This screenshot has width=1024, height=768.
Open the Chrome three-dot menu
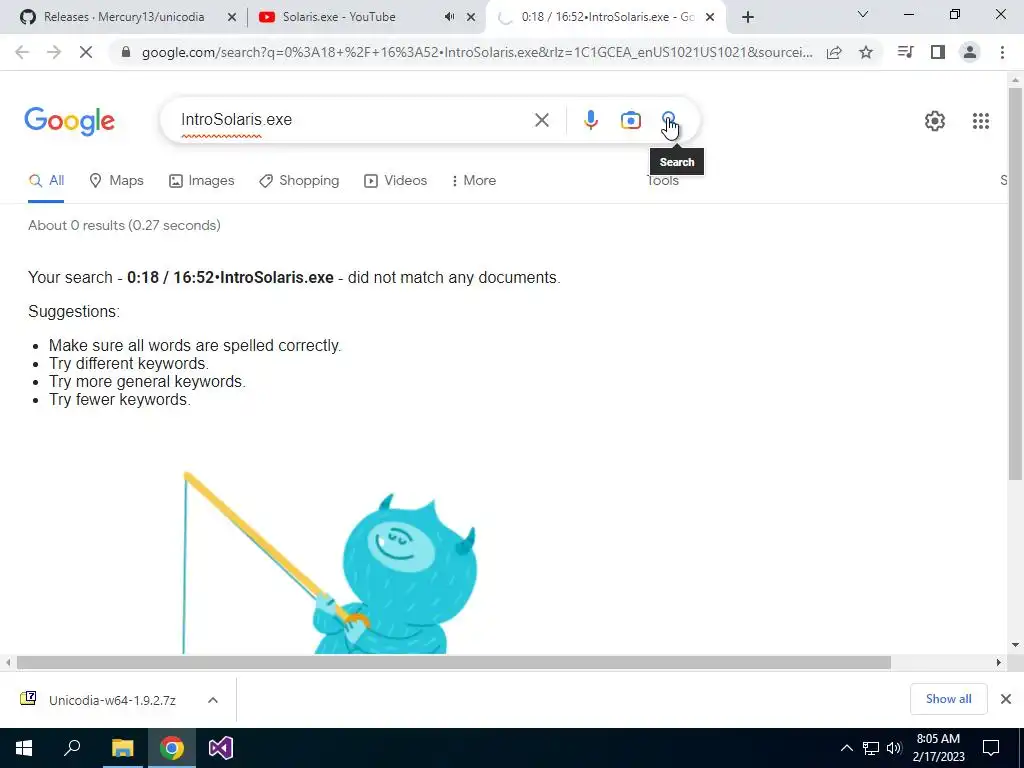[x=1002, y=52]
